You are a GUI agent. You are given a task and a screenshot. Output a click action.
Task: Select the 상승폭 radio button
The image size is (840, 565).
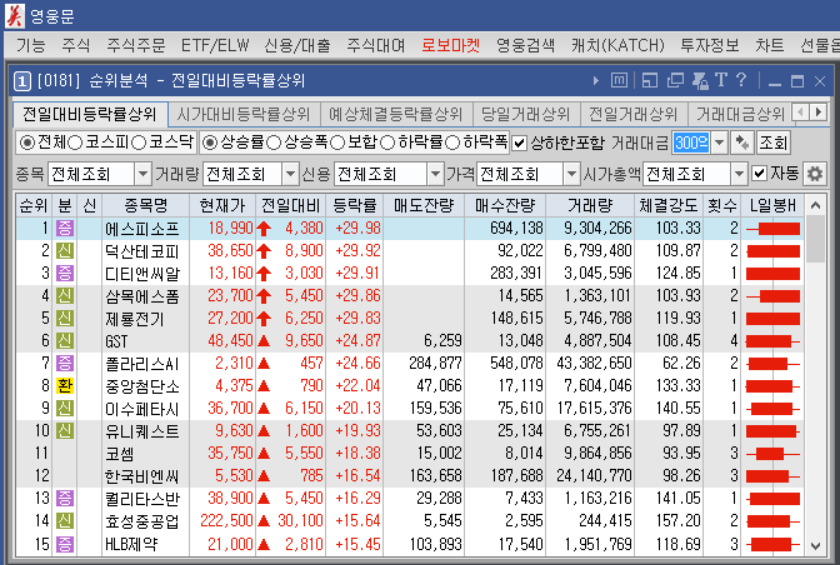click(274, 142)
